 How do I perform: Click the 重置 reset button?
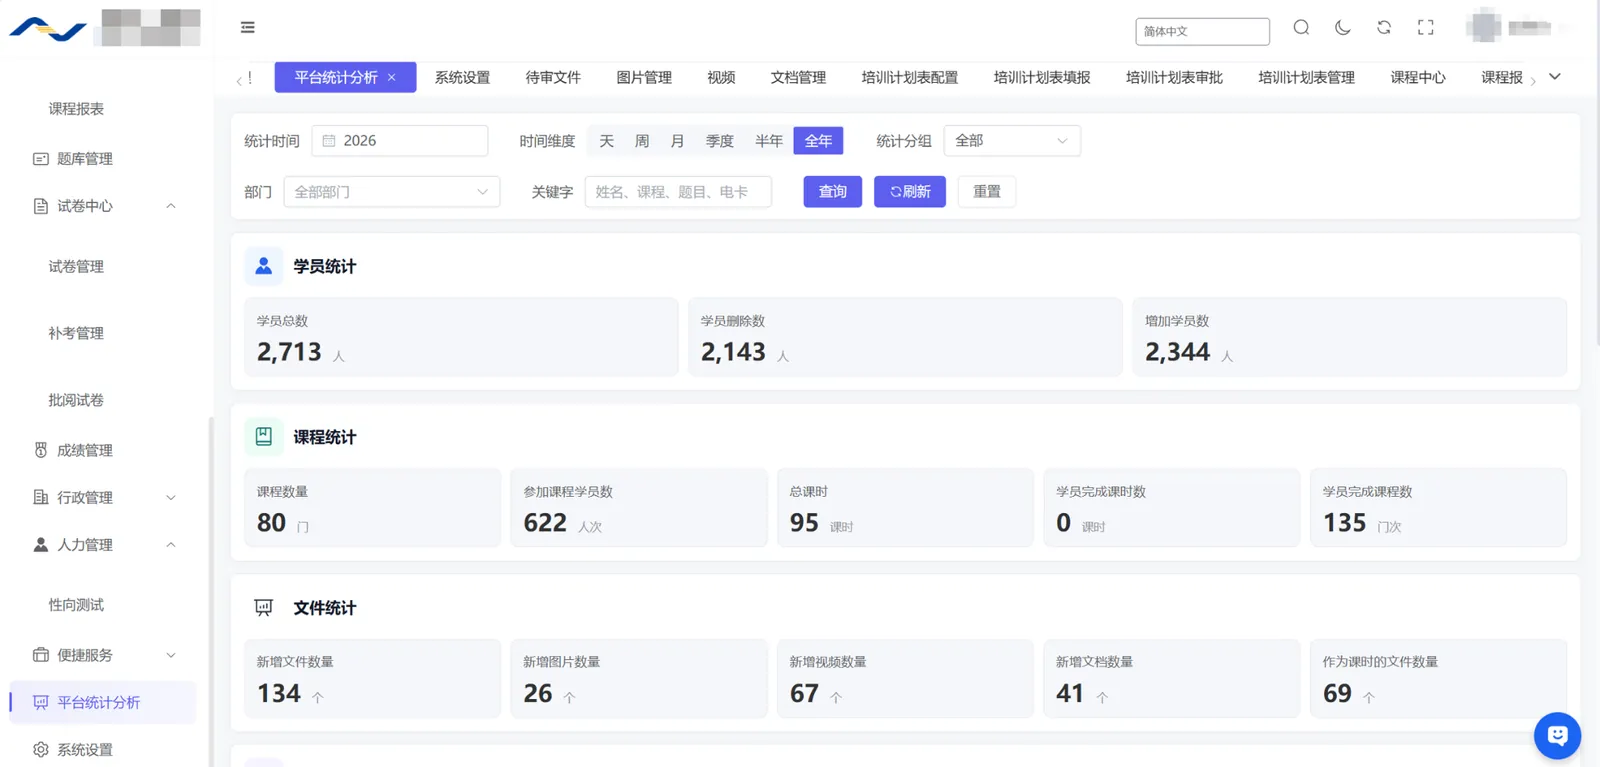pos(987,192)
